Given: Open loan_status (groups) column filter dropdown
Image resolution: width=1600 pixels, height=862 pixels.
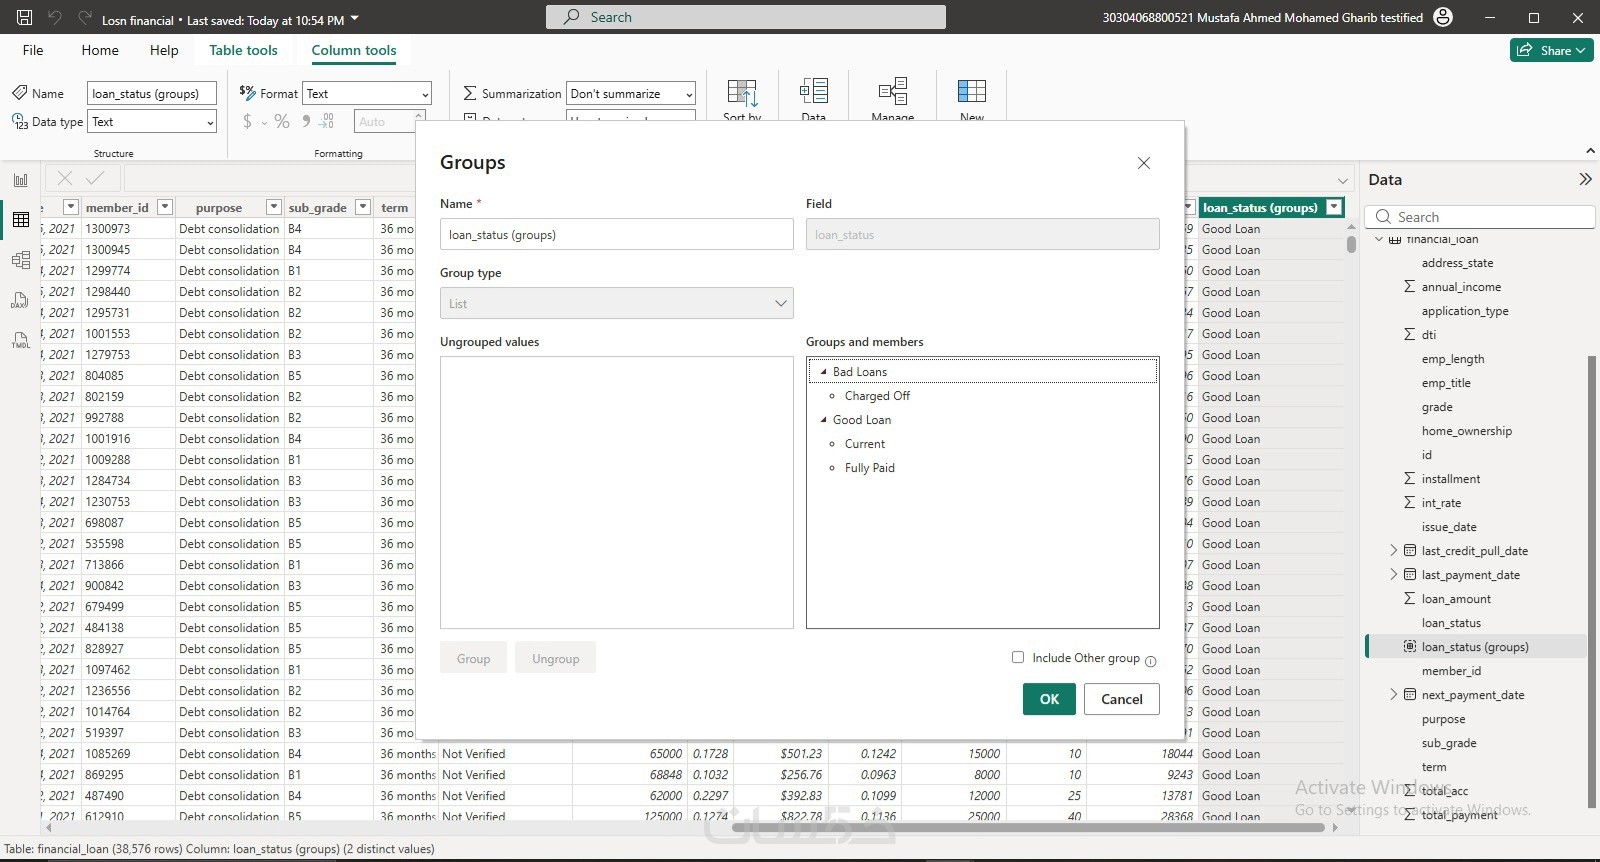Looking at the screenshot, I should coord(1334,207).
